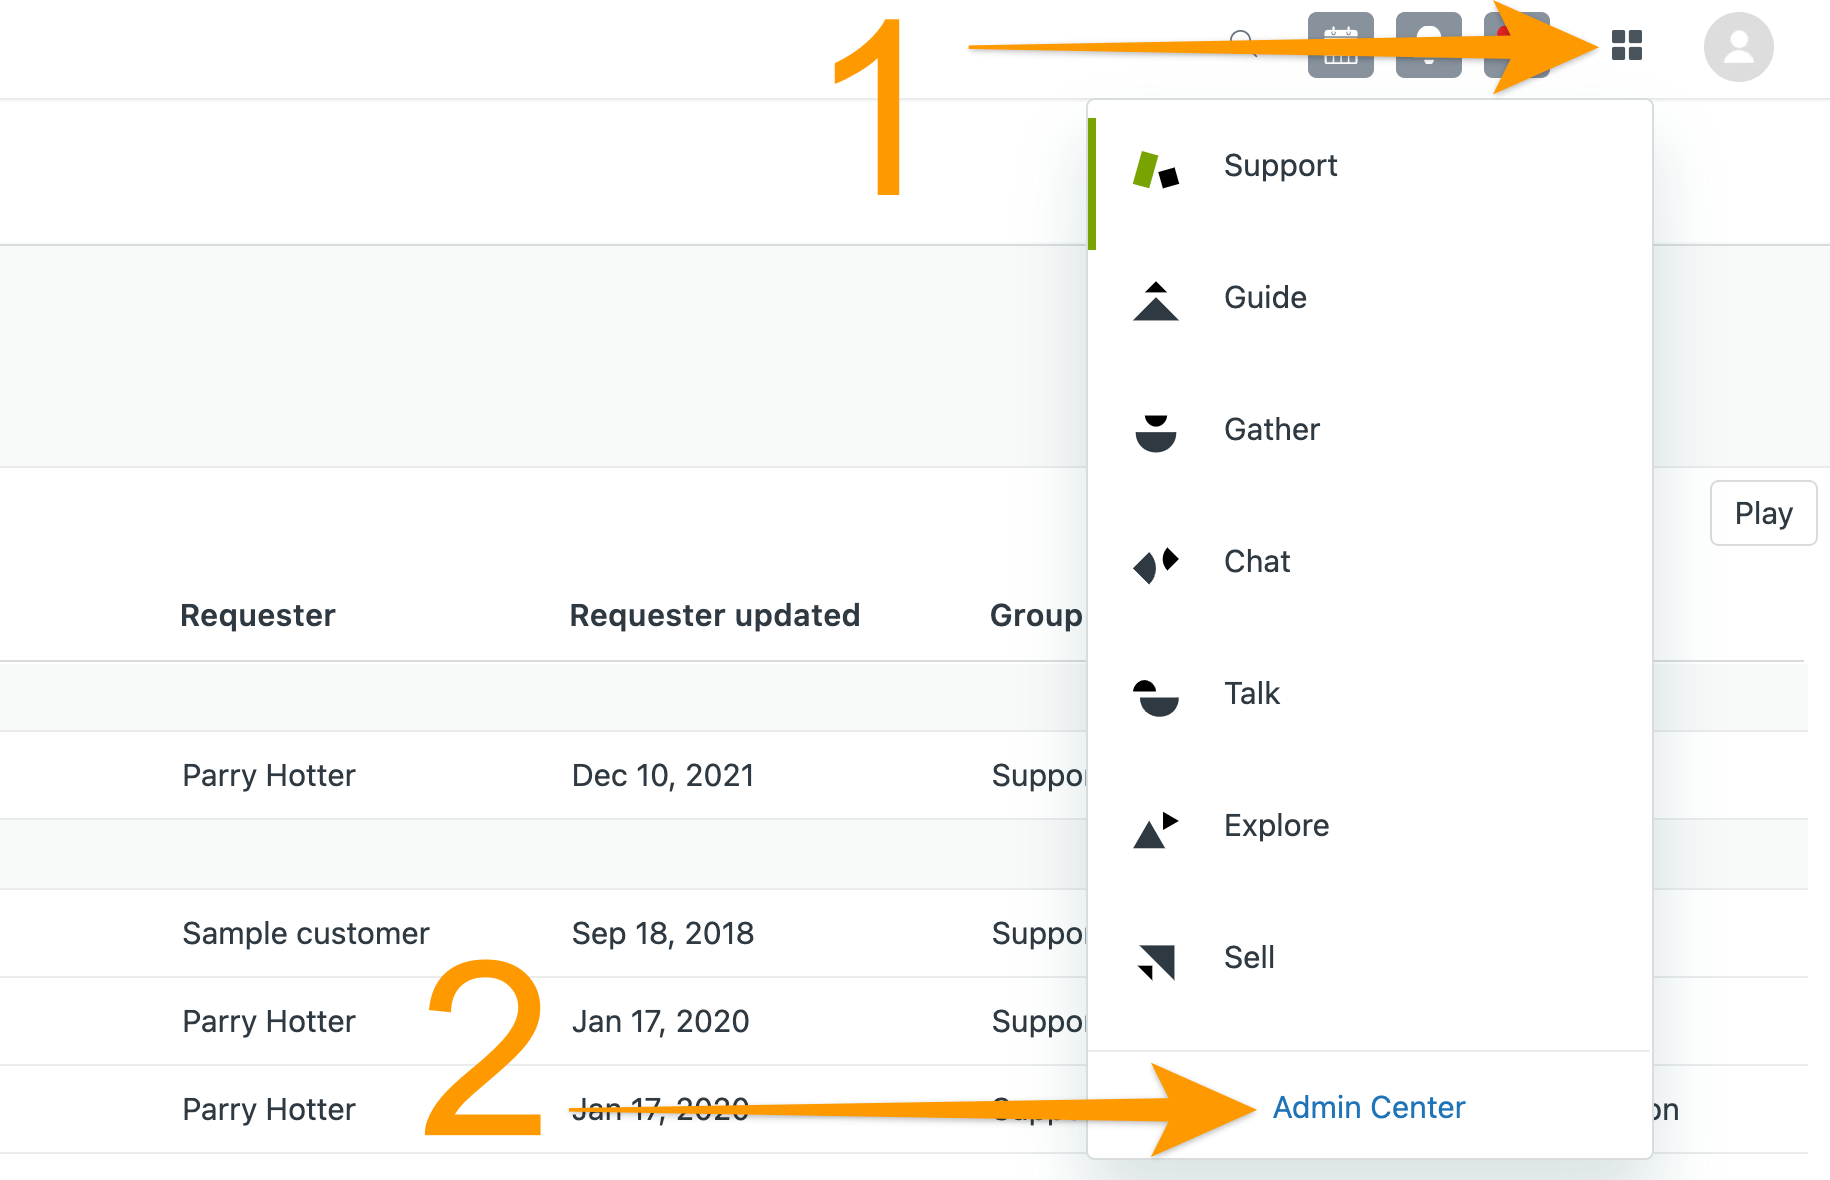Image resolution: width=1830 pixels, height=1180 pixels.
Task: Click the calendar icon in top bar
Action: coord(1341,45)
